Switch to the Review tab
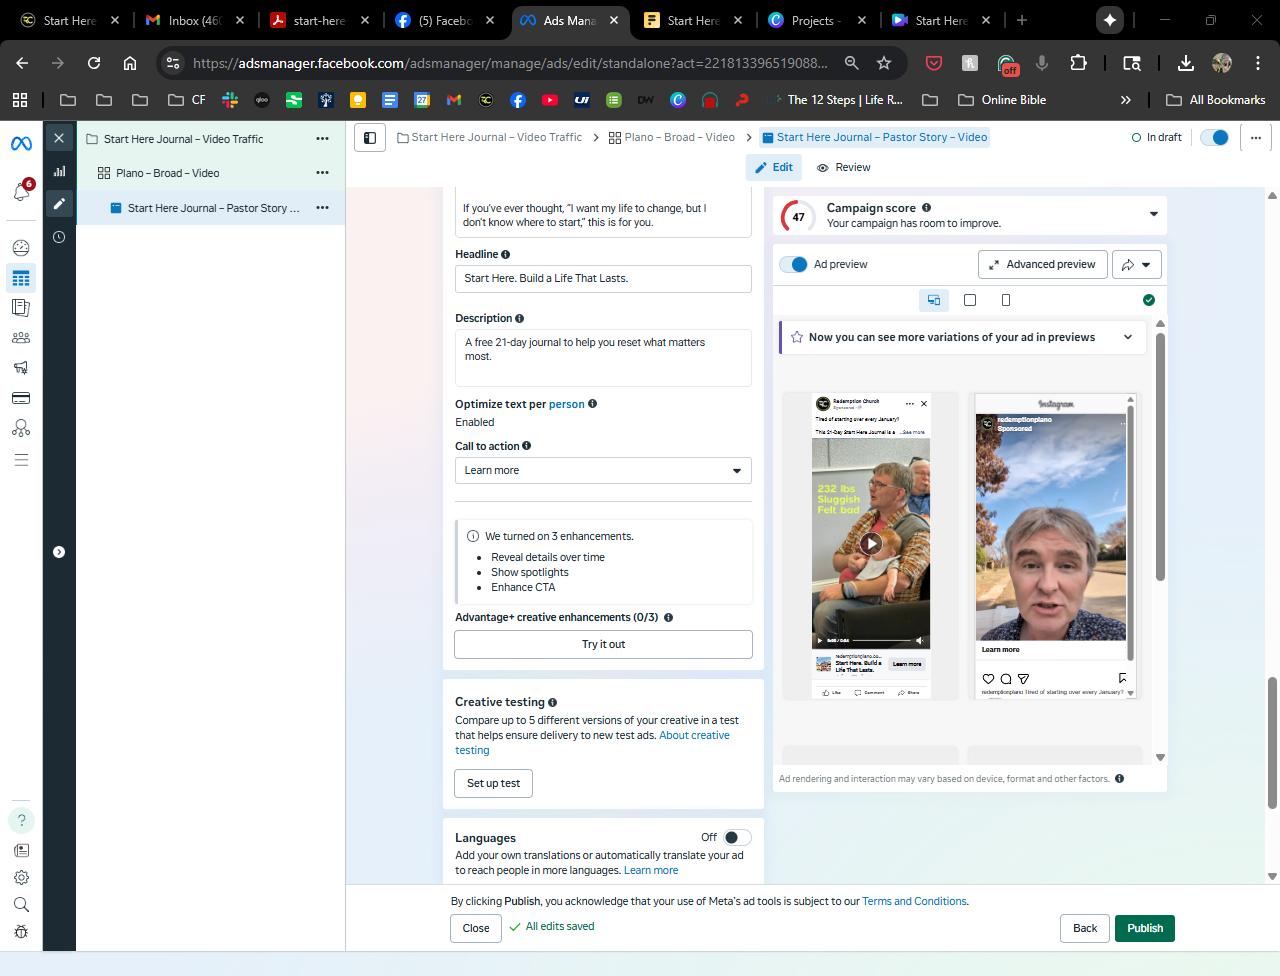 pos(844,168)
